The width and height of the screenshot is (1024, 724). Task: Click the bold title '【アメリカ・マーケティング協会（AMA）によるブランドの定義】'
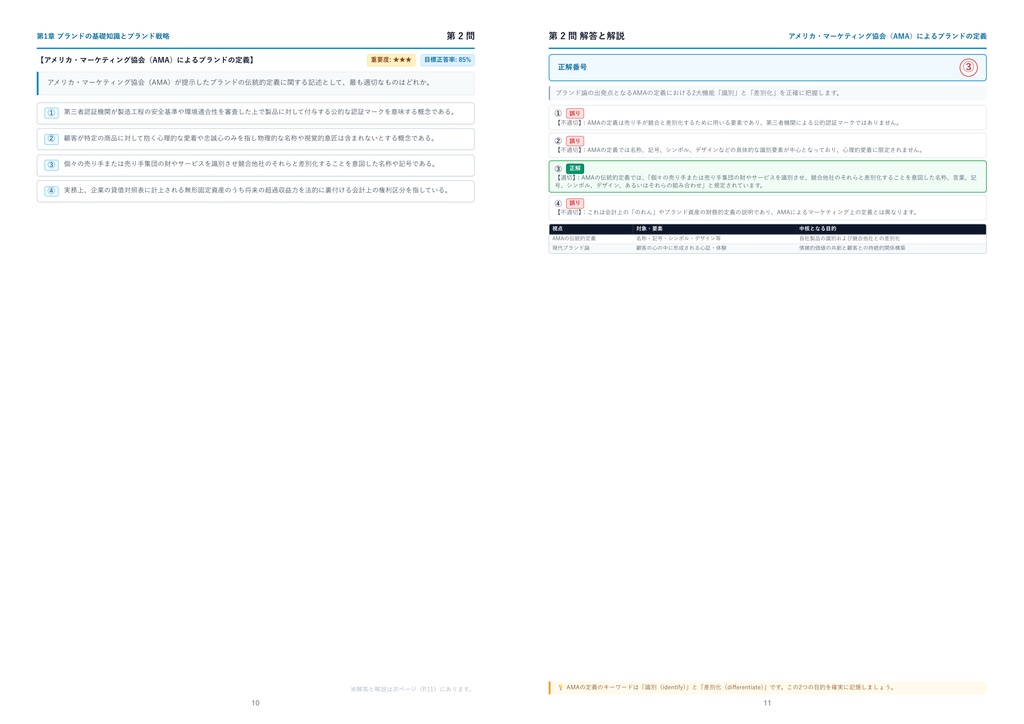[147, 60]
